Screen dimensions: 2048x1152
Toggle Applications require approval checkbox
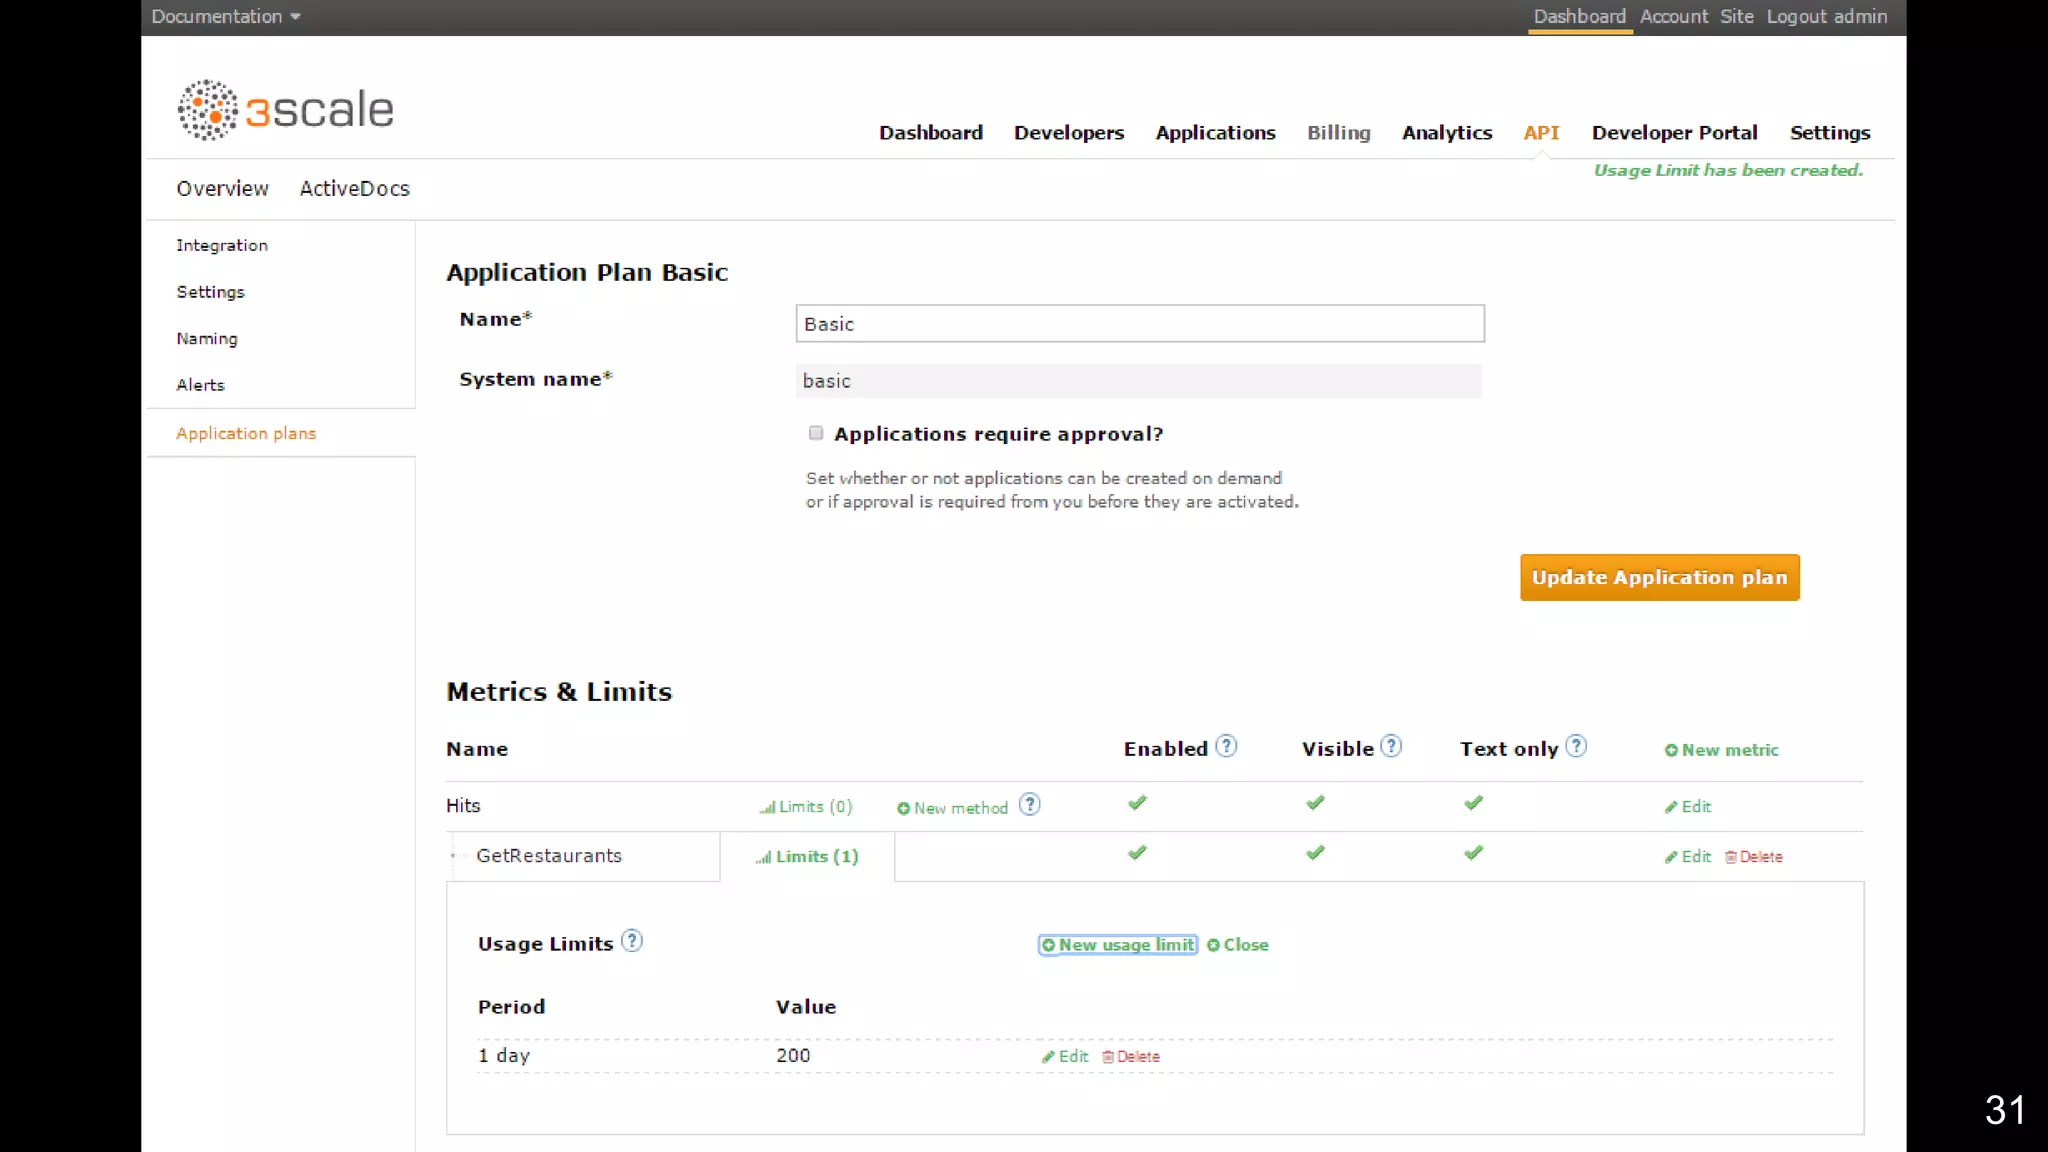pyautogui.click(x=816, y=433)
